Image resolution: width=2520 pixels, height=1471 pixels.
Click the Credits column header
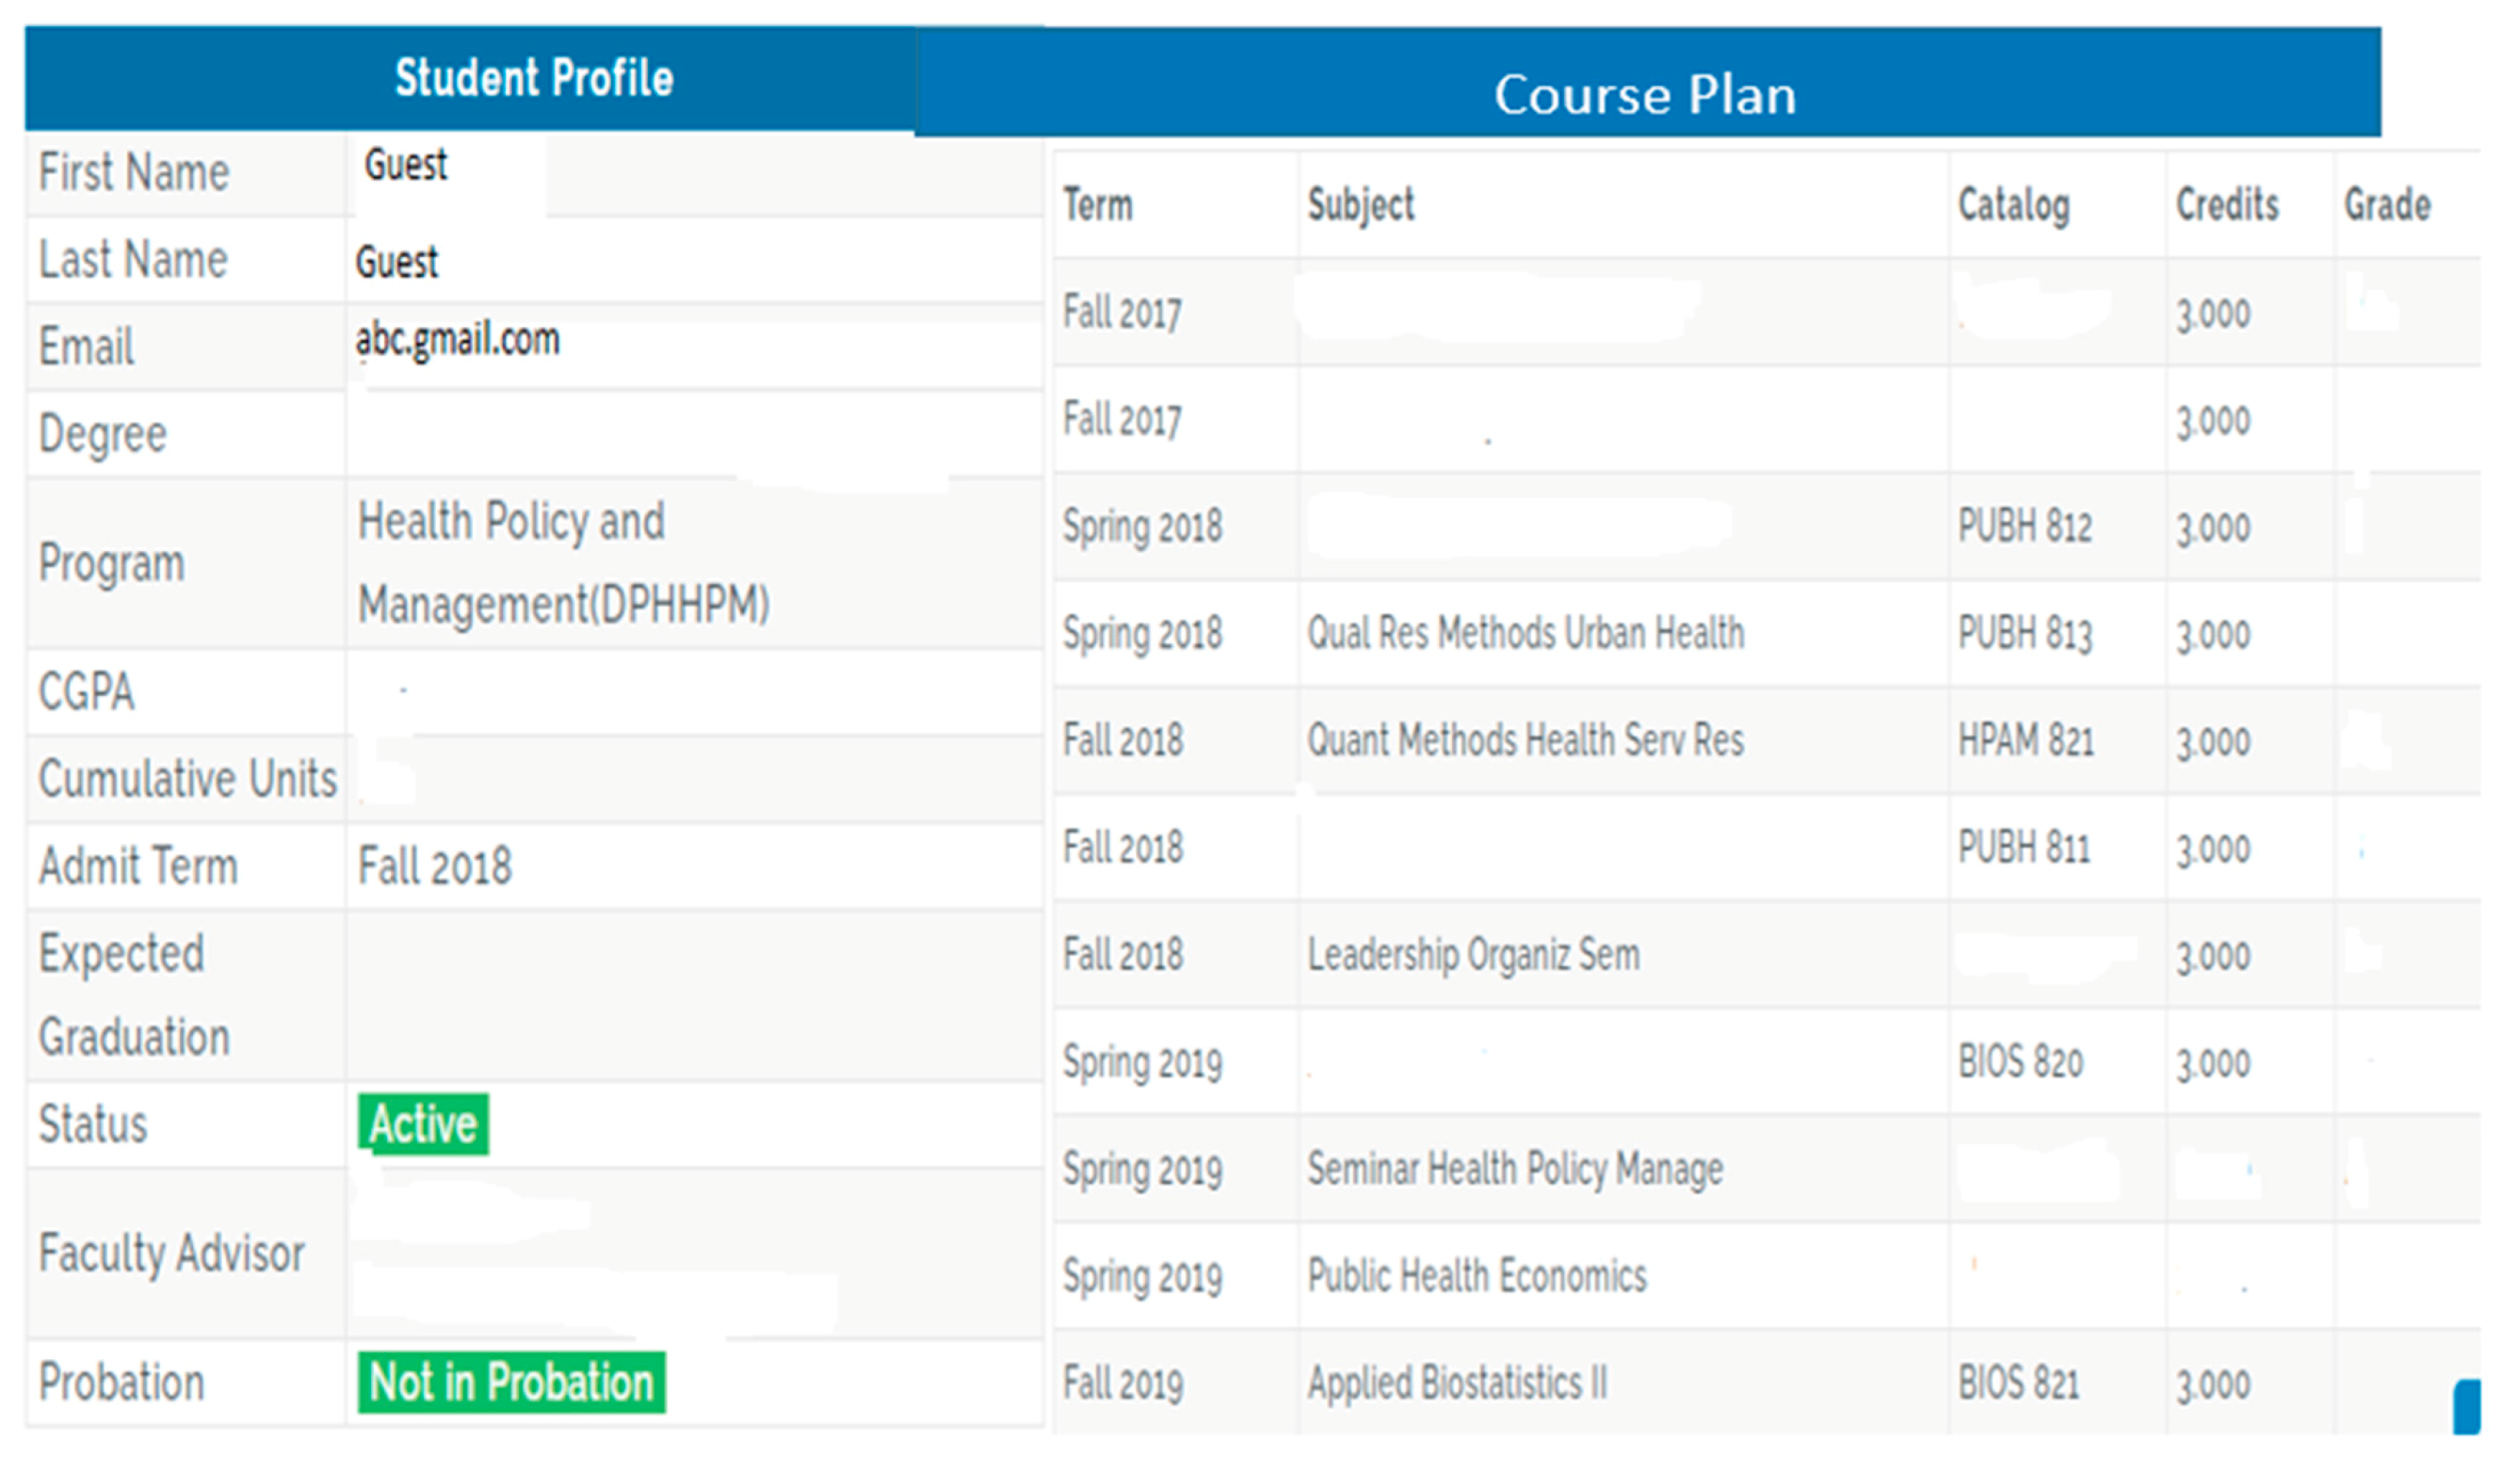(2227, 205)
